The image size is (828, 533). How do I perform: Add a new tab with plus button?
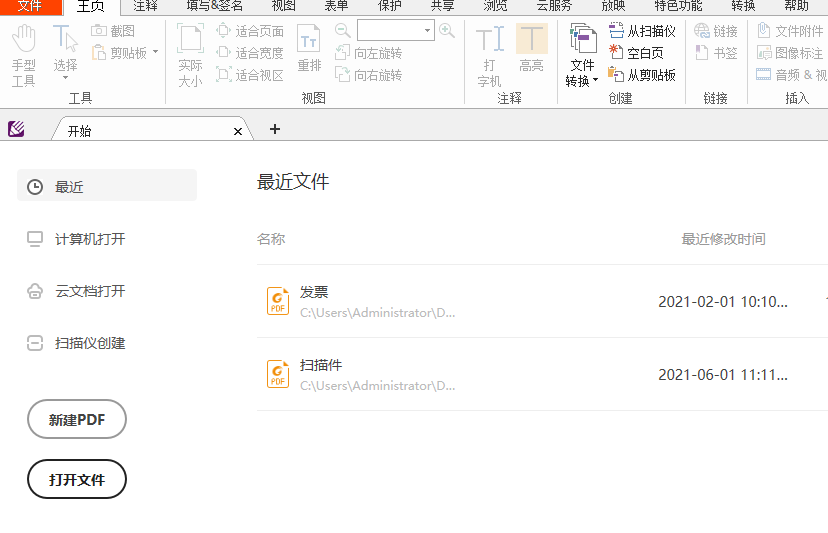275,129
